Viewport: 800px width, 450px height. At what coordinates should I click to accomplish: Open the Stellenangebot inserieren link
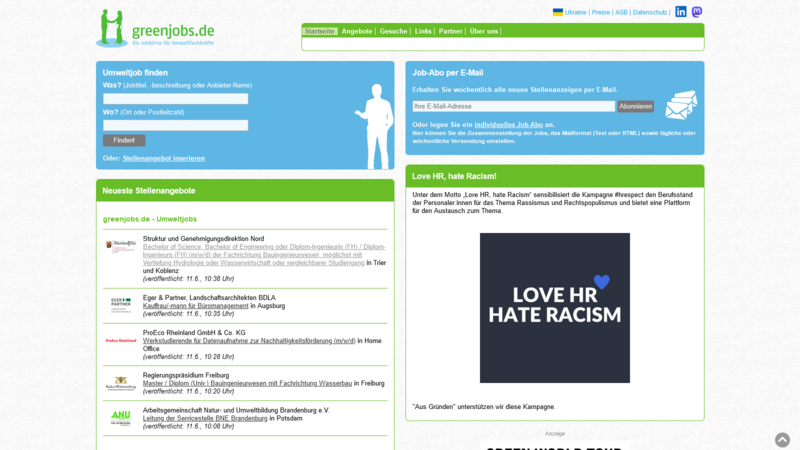pos(164,158)
